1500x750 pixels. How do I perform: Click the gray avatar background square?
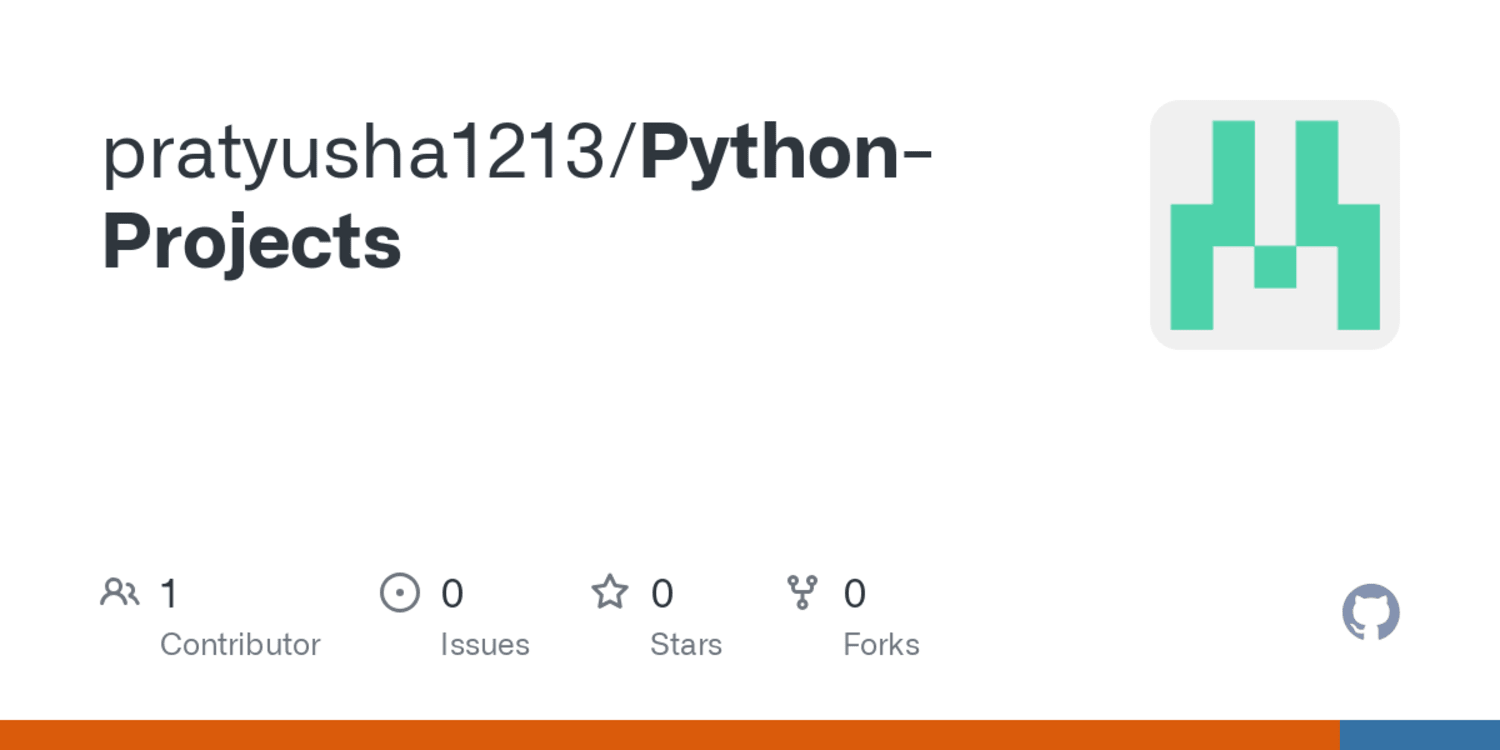coord(1275,225)
